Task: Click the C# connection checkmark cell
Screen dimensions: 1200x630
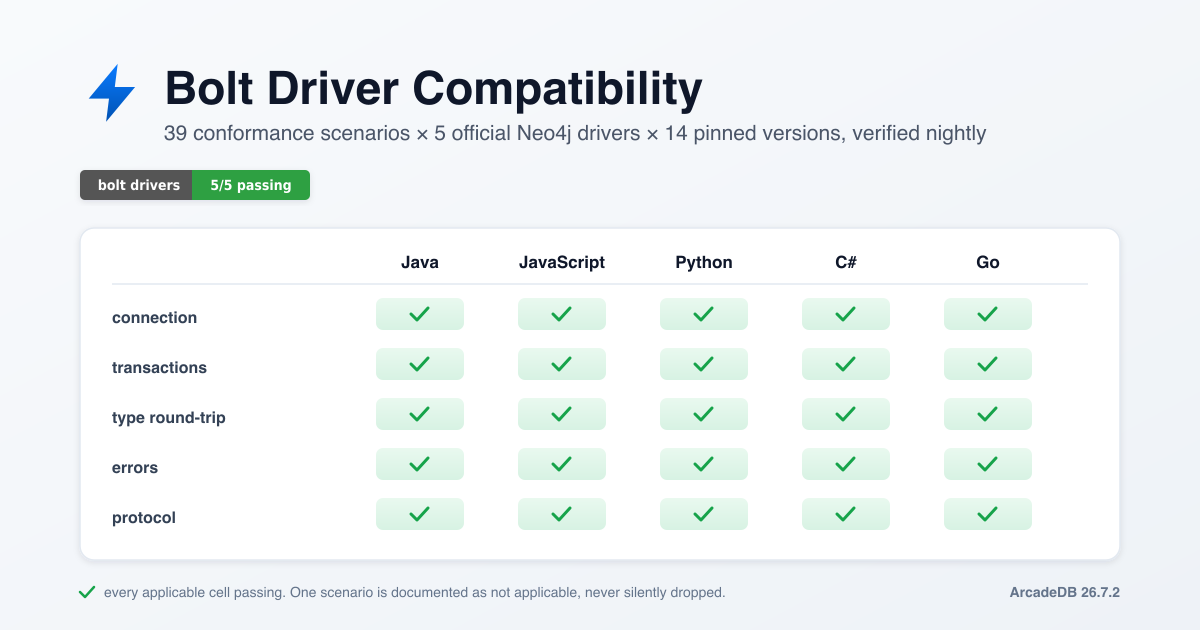Action: pyautogui.click(x=846, y=314)
